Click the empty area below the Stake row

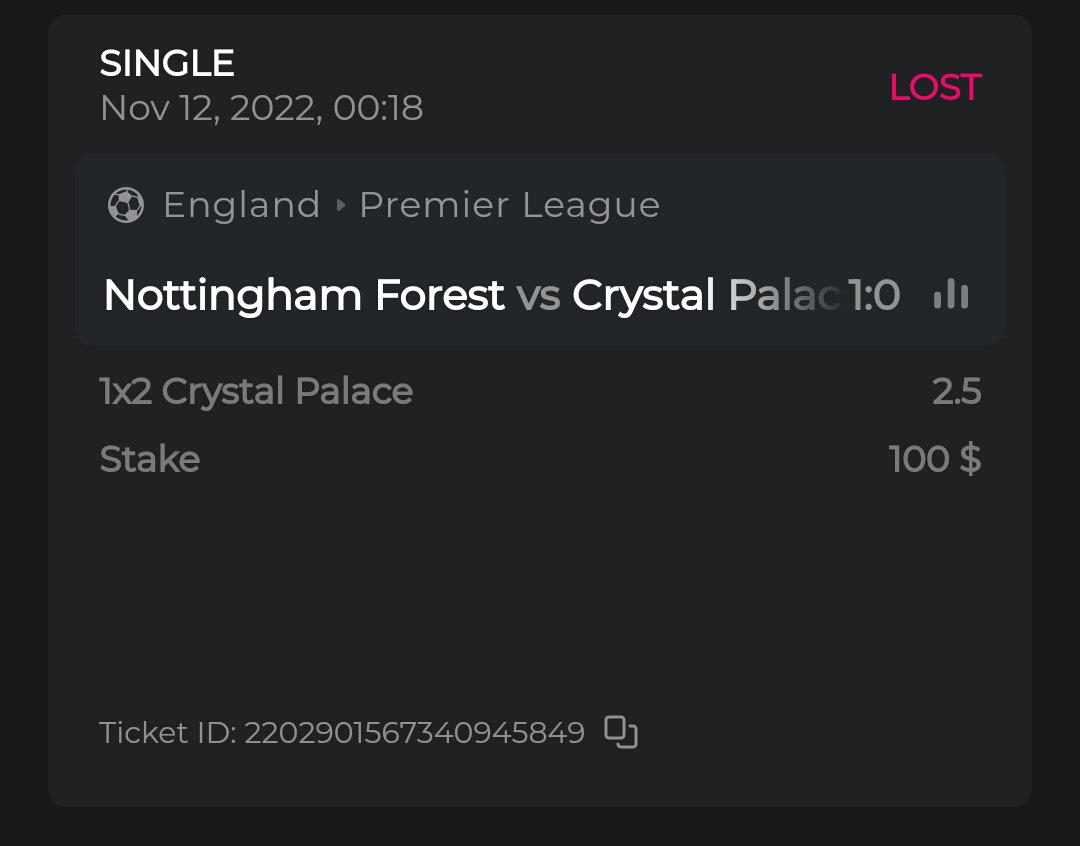click(x=540, y=590)
